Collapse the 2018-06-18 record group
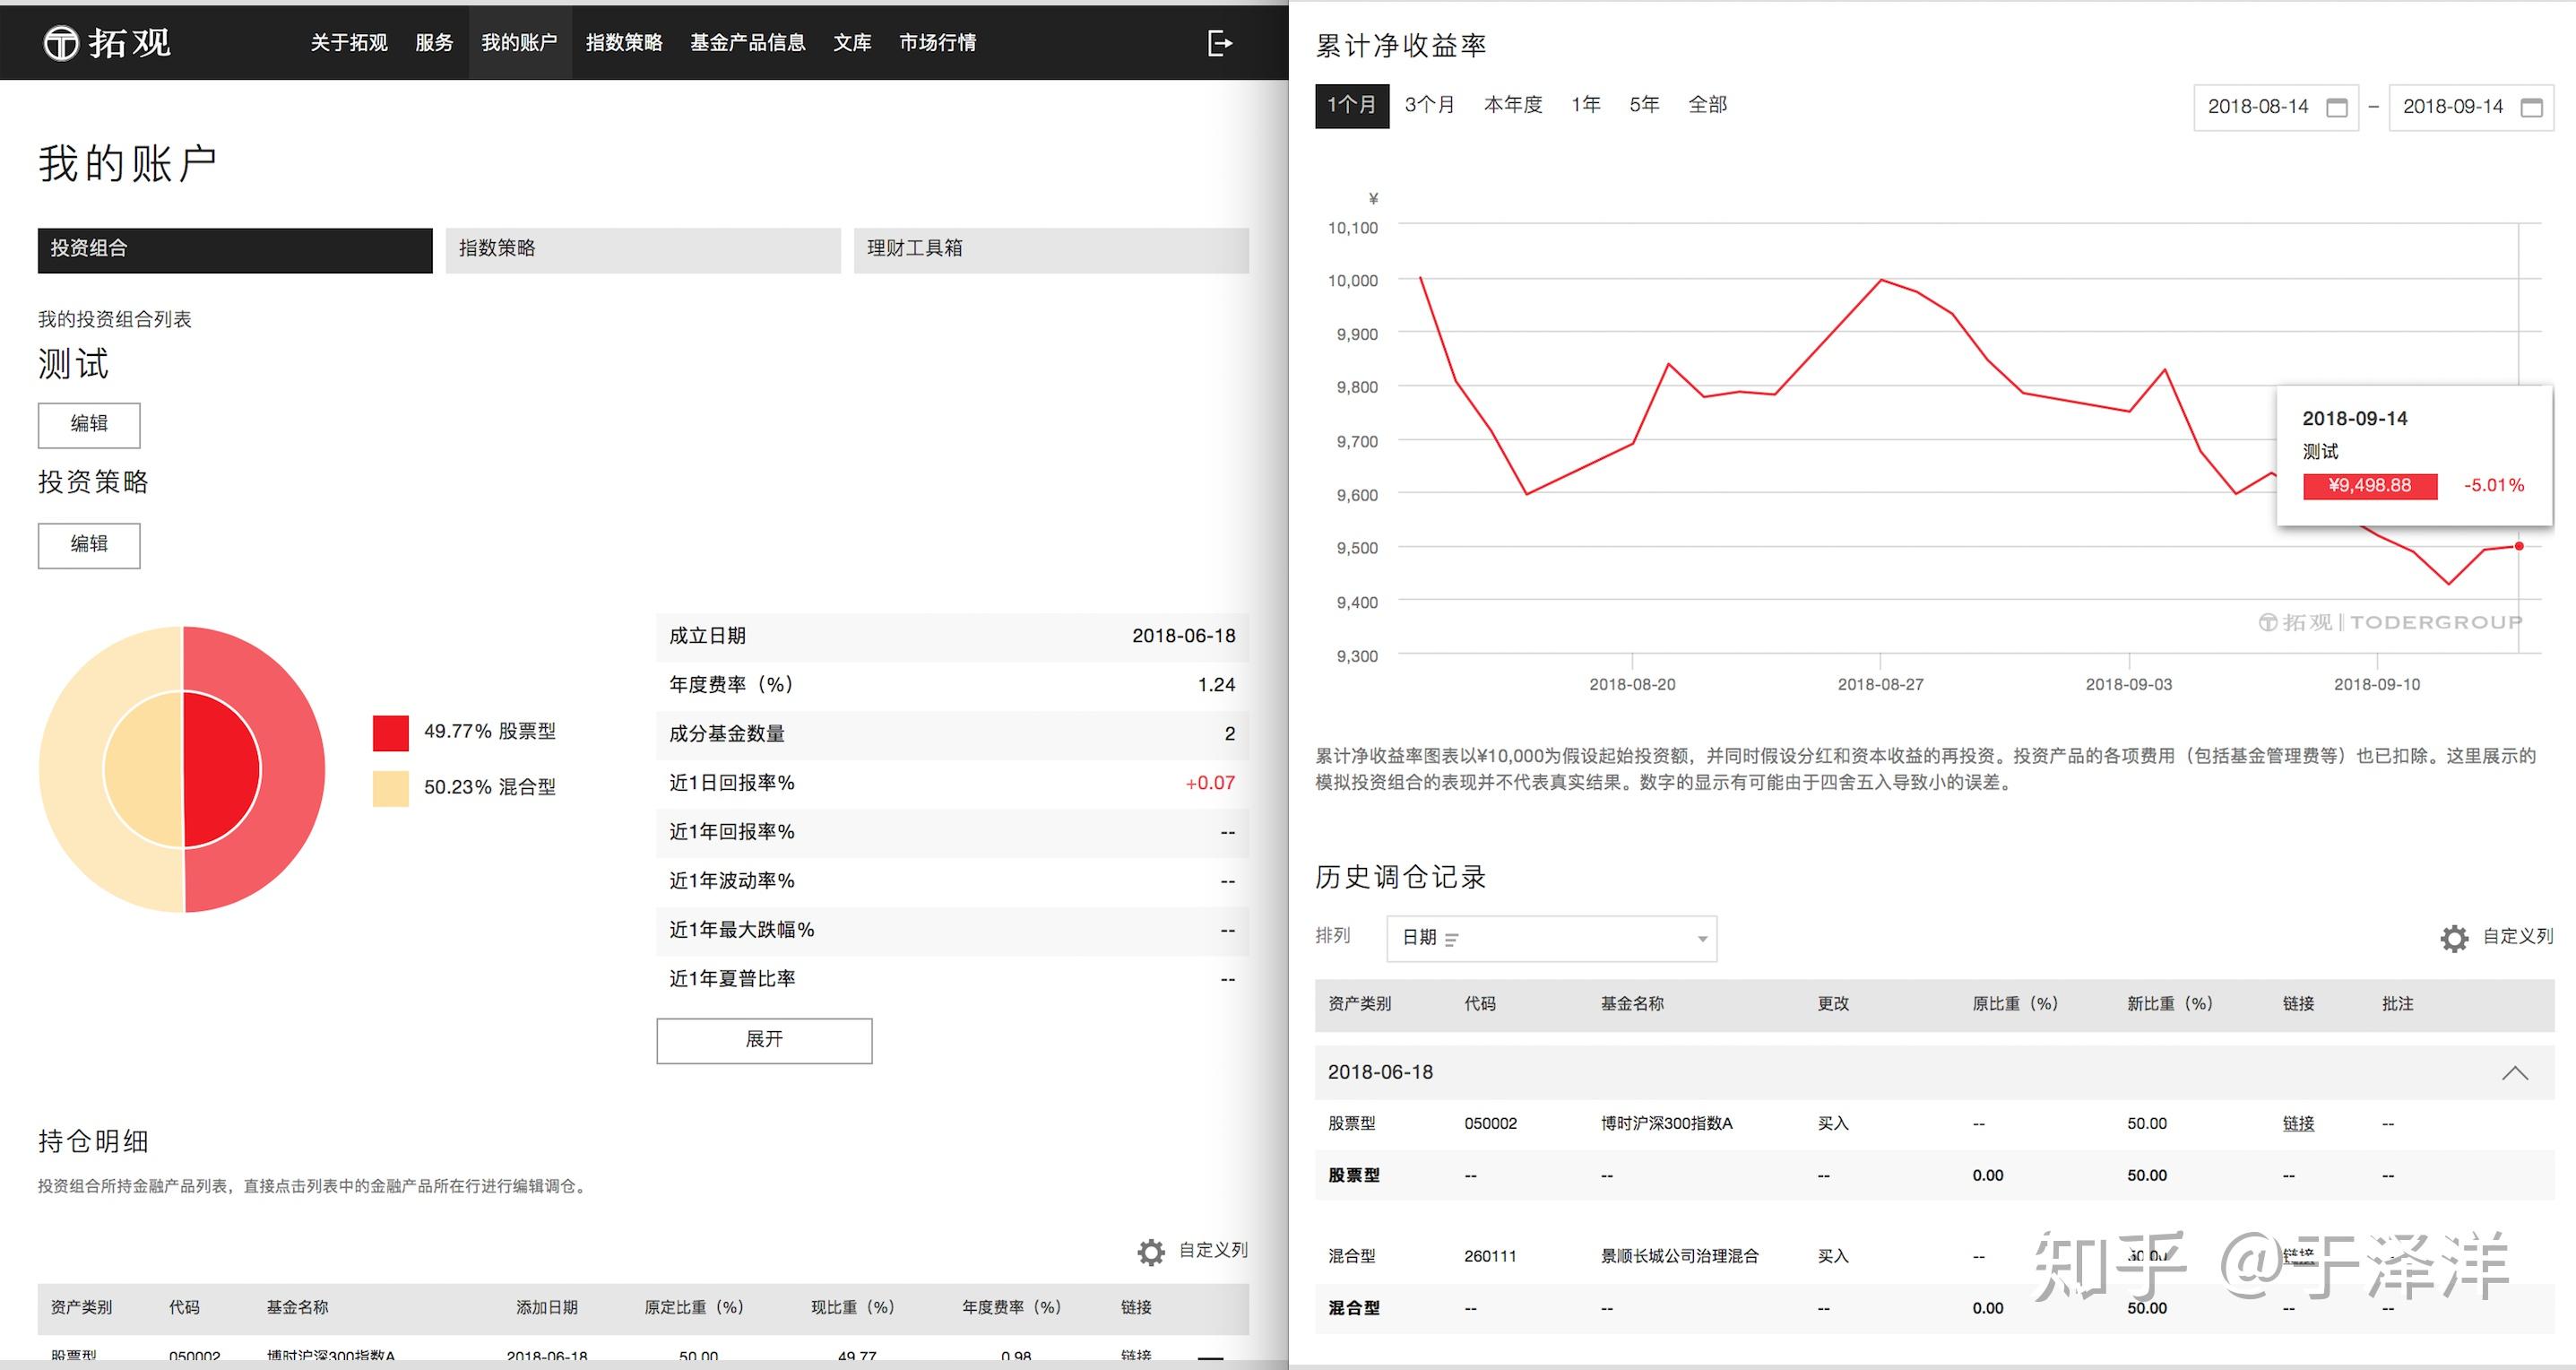Screen dimensions: 2576x1370 [x=2515, y=1073]
